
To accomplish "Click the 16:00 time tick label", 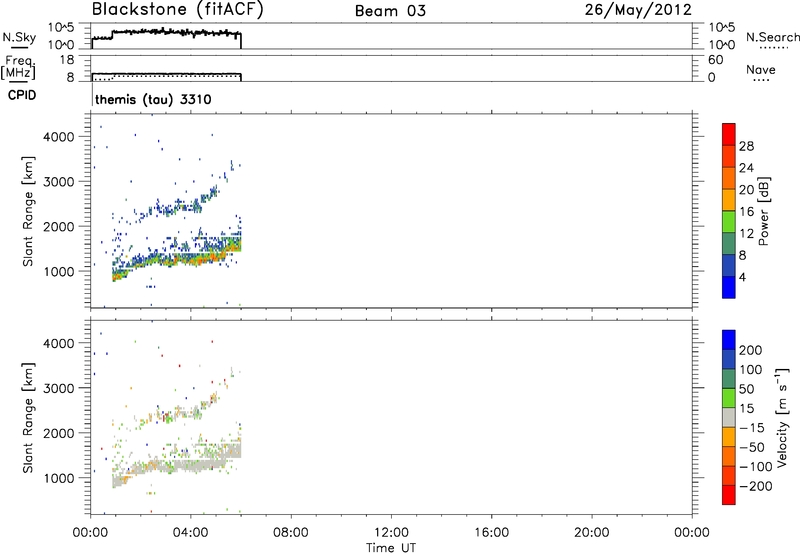I will pyautogui.click(x=491, y=533).
